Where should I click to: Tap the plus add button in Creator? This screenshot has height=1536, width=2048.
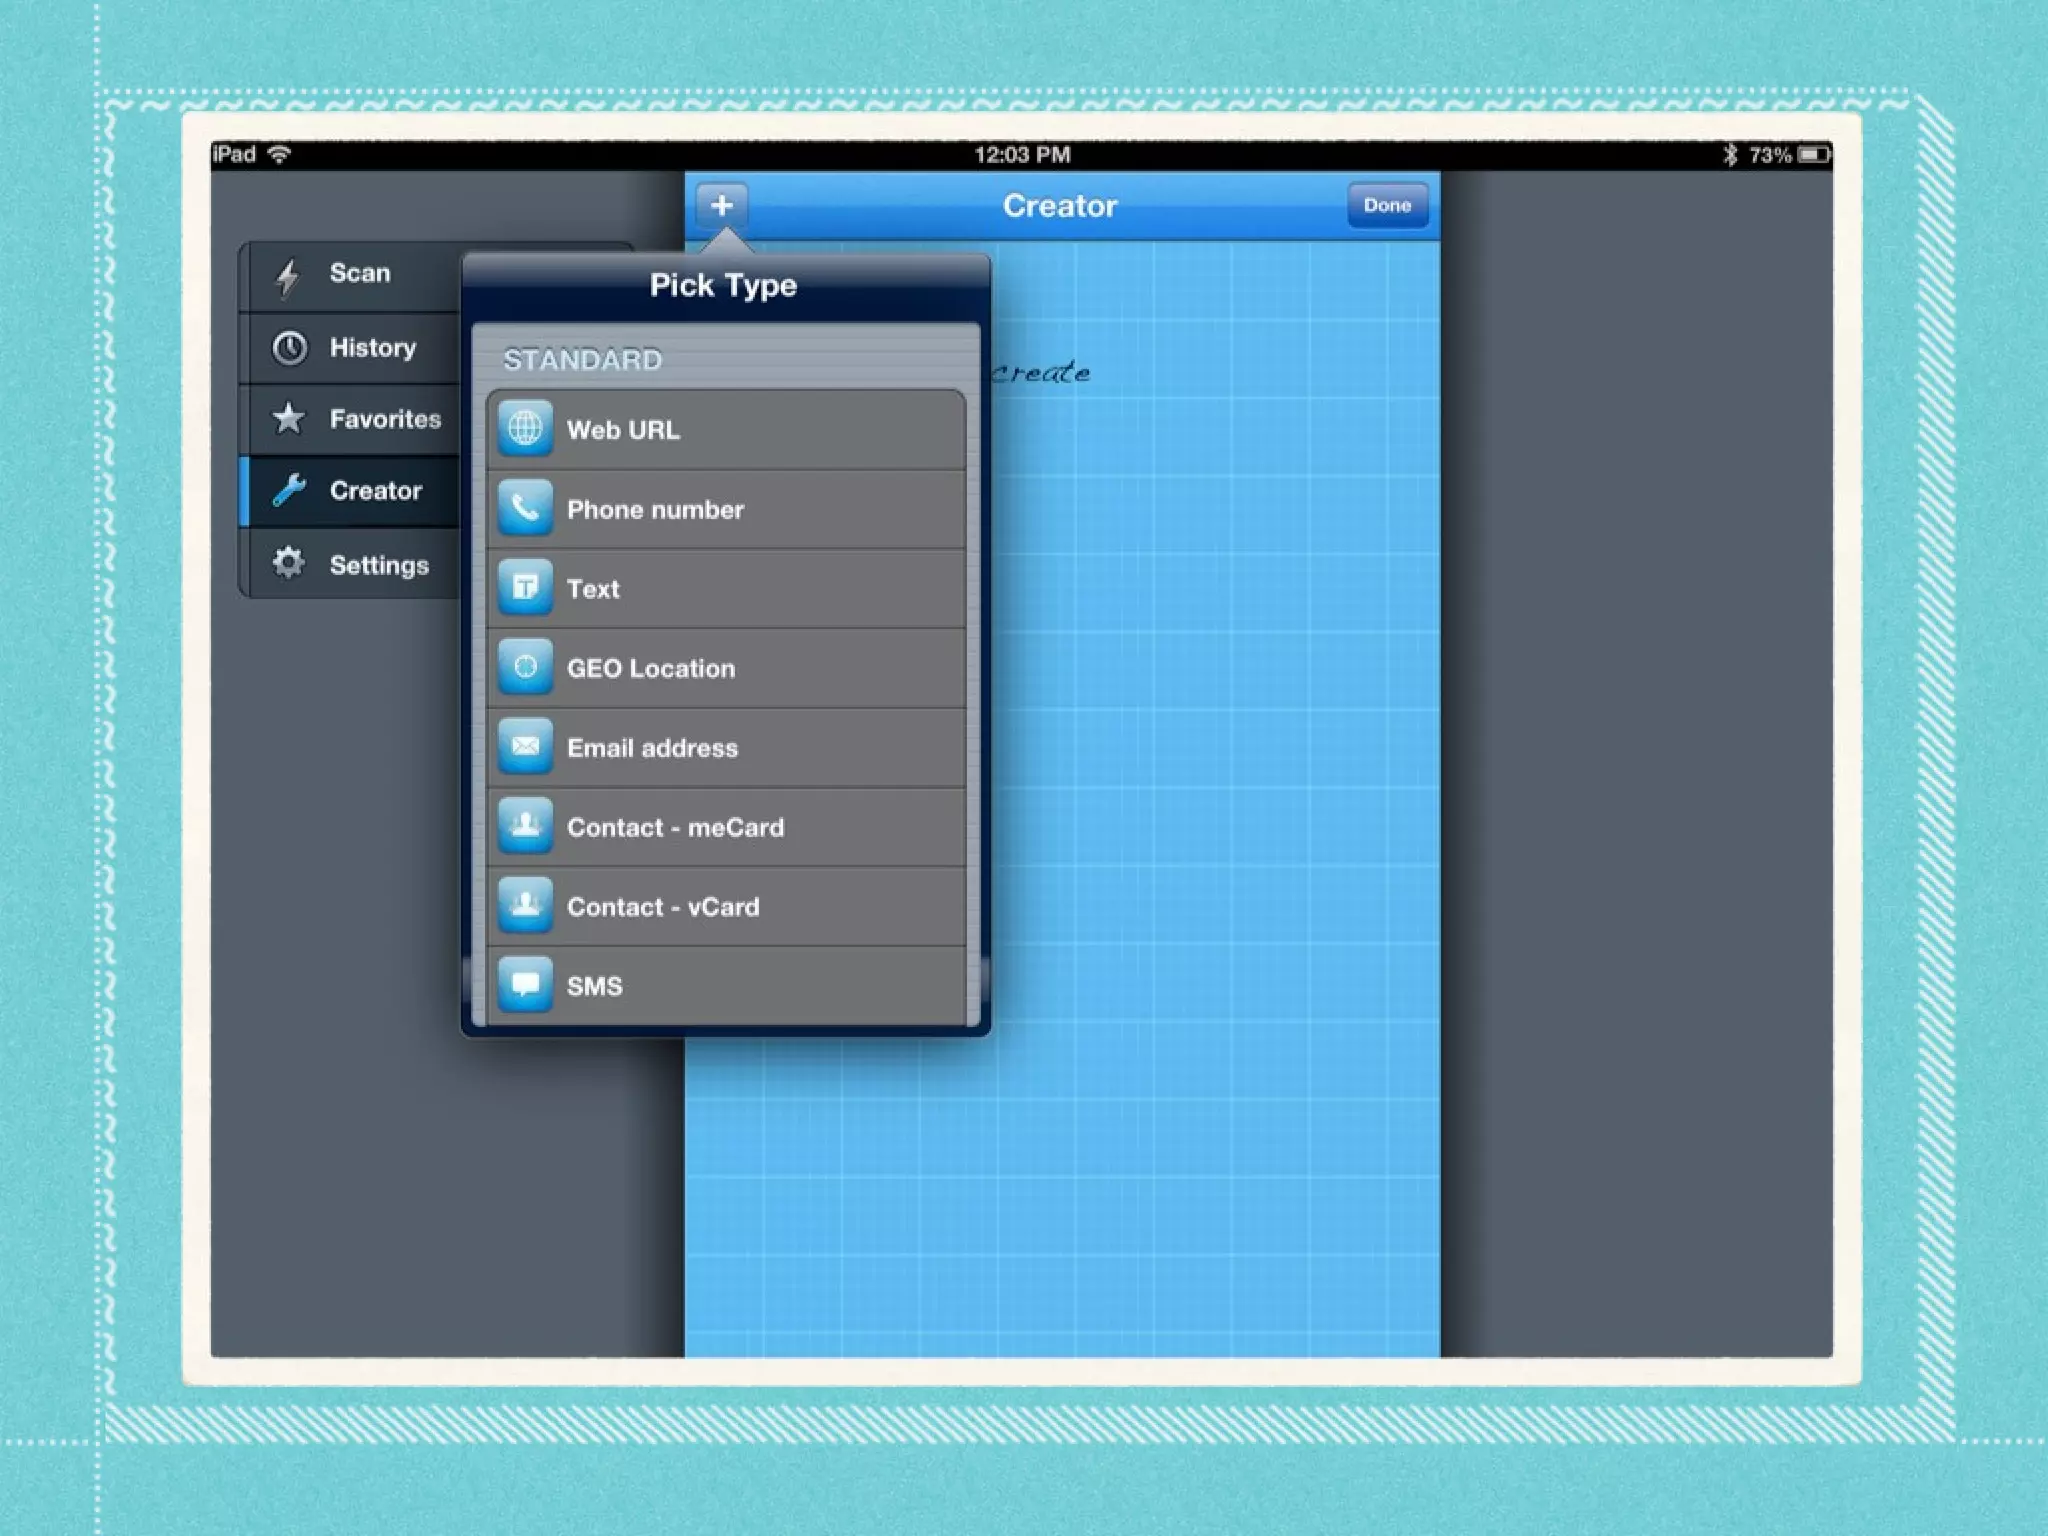[x=721, y=205]
